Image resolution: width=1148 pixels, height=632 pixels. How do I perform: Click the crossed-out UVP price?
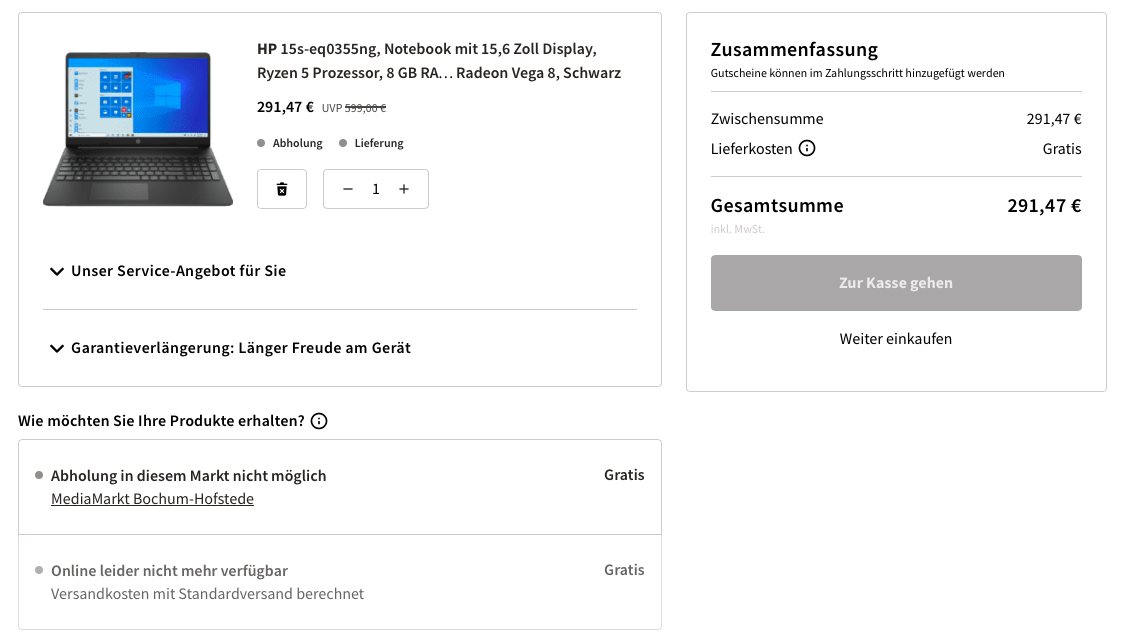tap(366, 108)
